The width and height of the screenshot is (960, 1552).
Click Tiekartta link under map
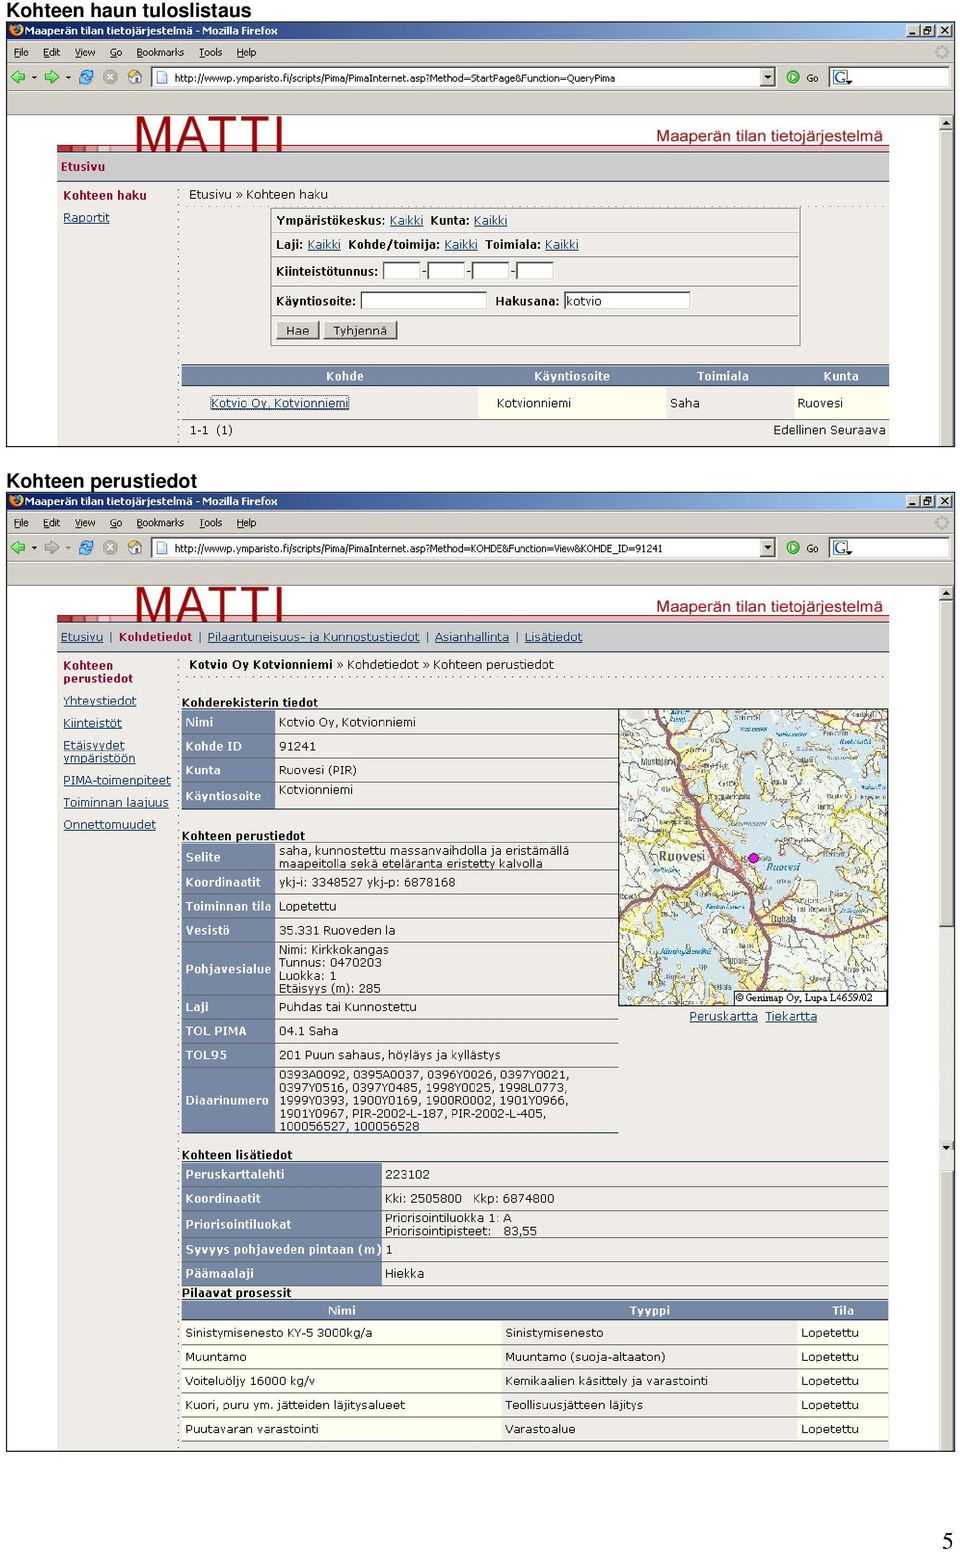point(791,1016)
